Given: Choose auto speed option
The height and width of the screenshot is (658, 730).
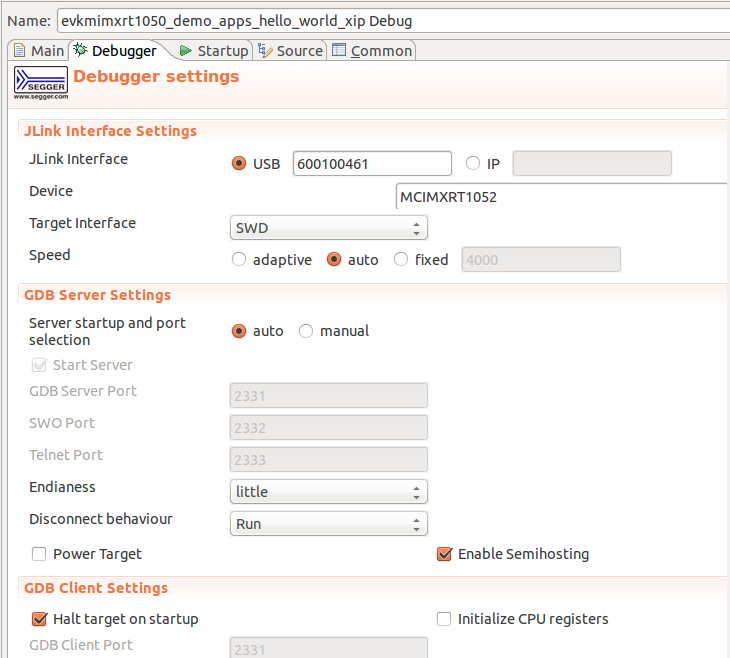Looking at the screenshot, I should [334, 259].
